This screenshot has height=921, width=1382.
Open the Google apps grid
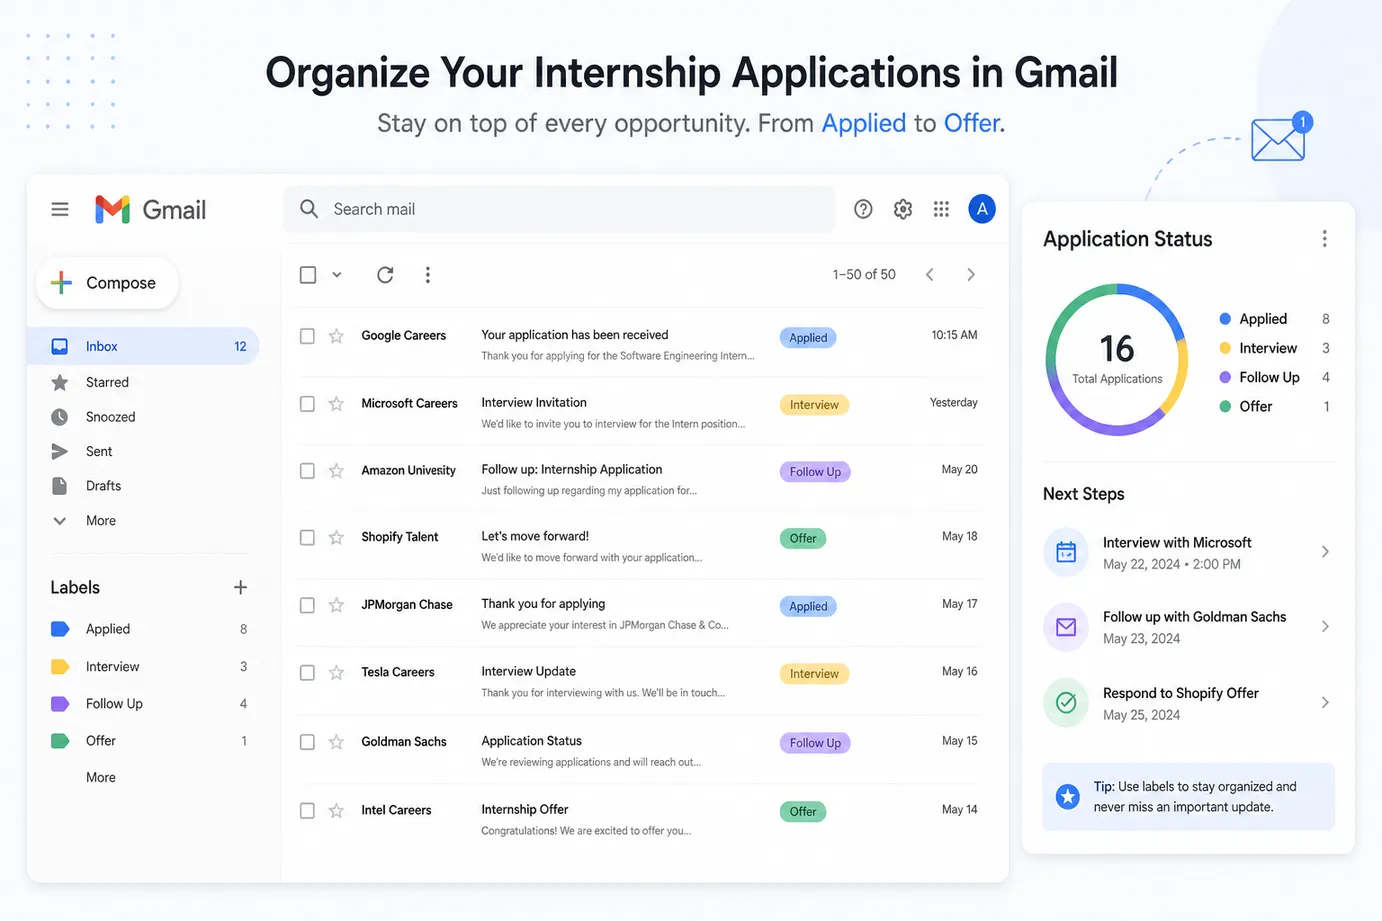click(941, 209)
